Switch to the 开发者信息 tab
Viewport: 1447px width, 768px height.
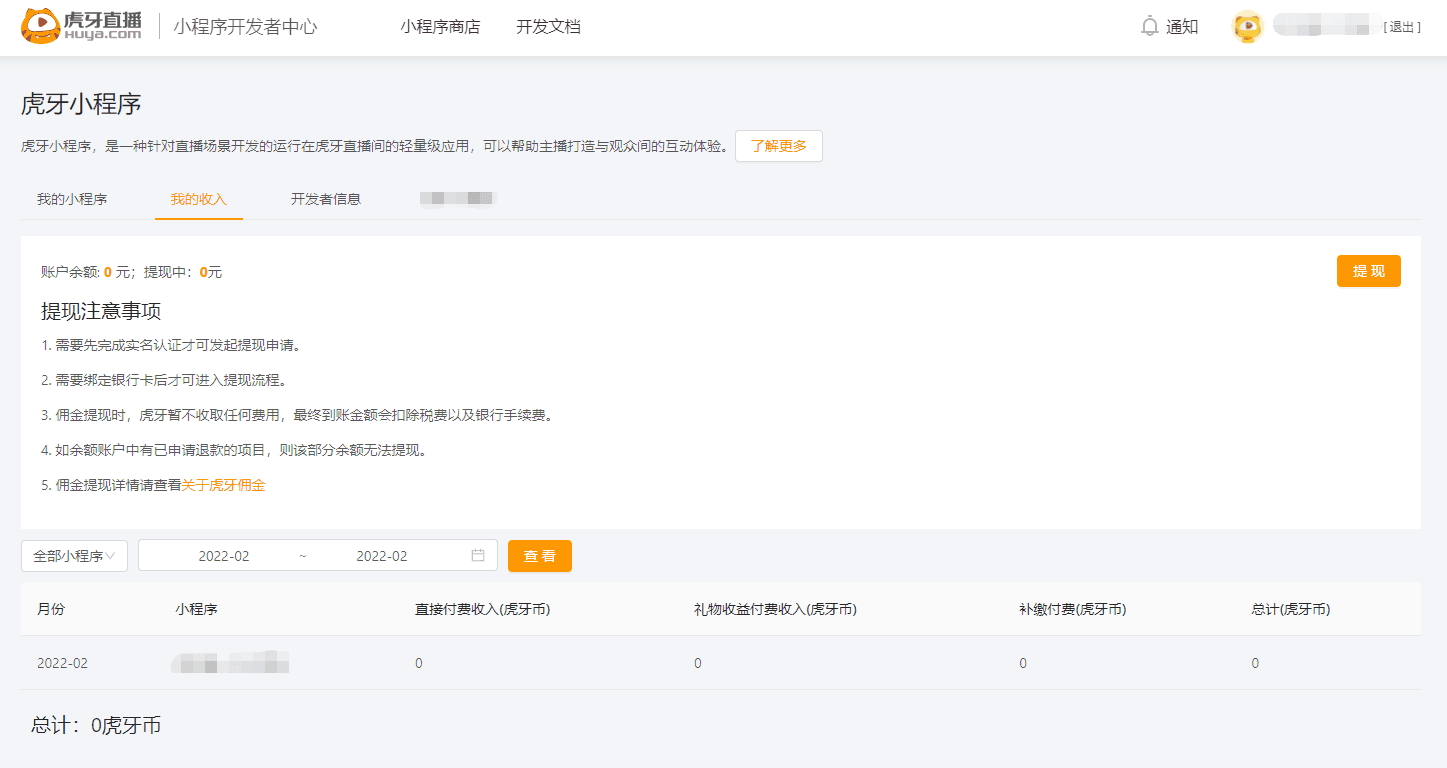coord(326,199)
